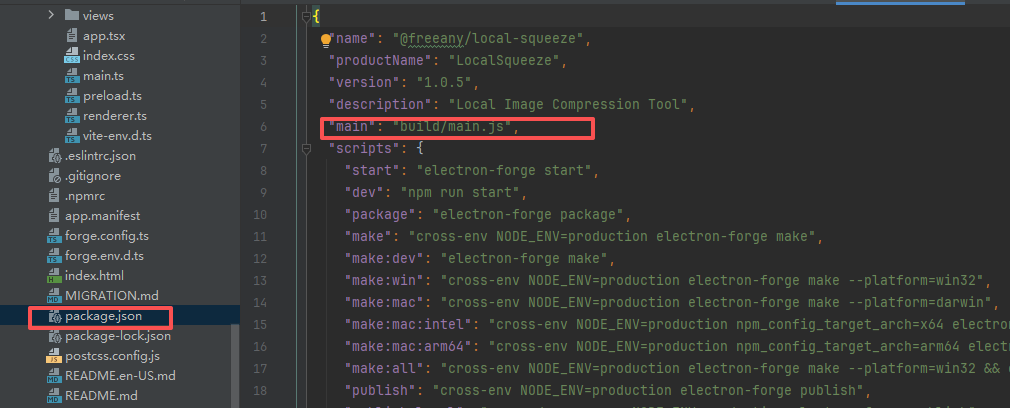Screen dimensions: 1010x408
Task: Click the "make:win" script key
Action: point(384,280)
